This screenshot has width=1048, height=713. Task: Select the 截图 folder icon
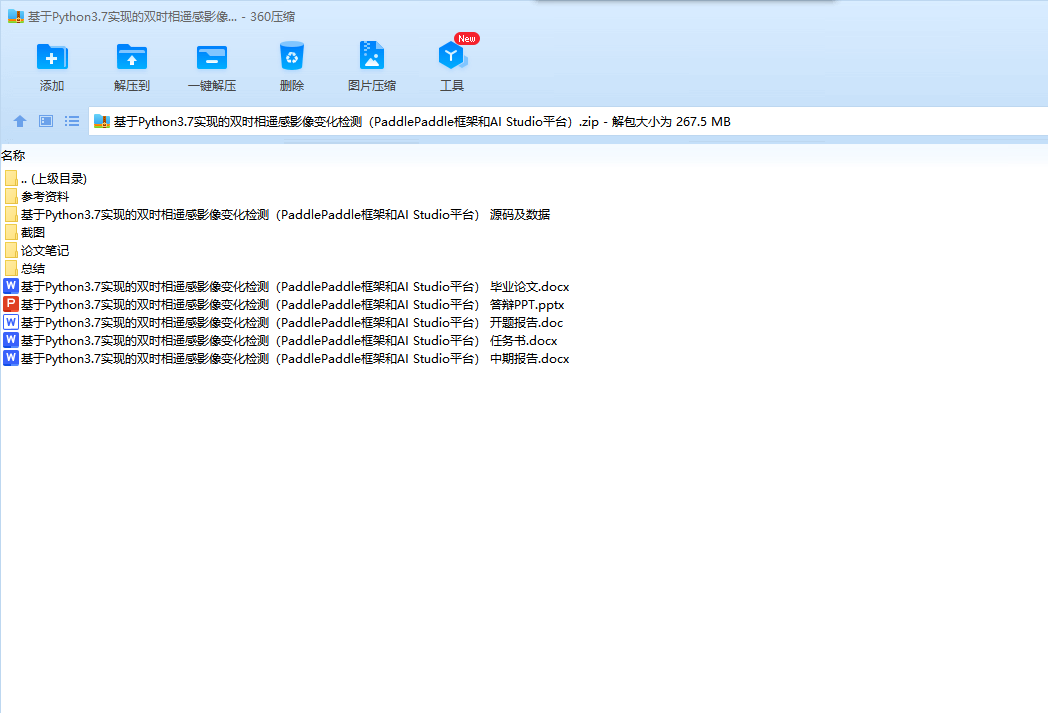tap(11, 233)
